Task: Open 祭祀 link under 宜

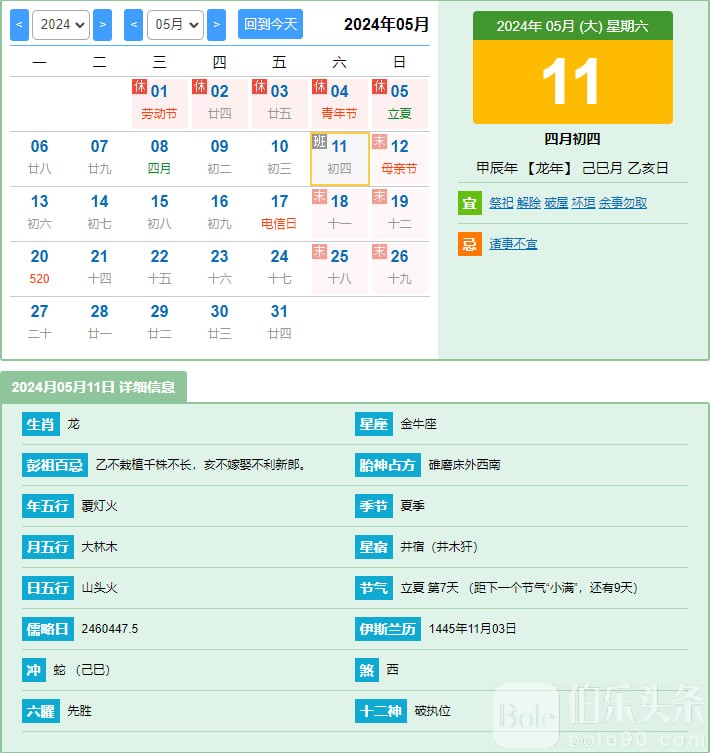Action: [501, 203]
